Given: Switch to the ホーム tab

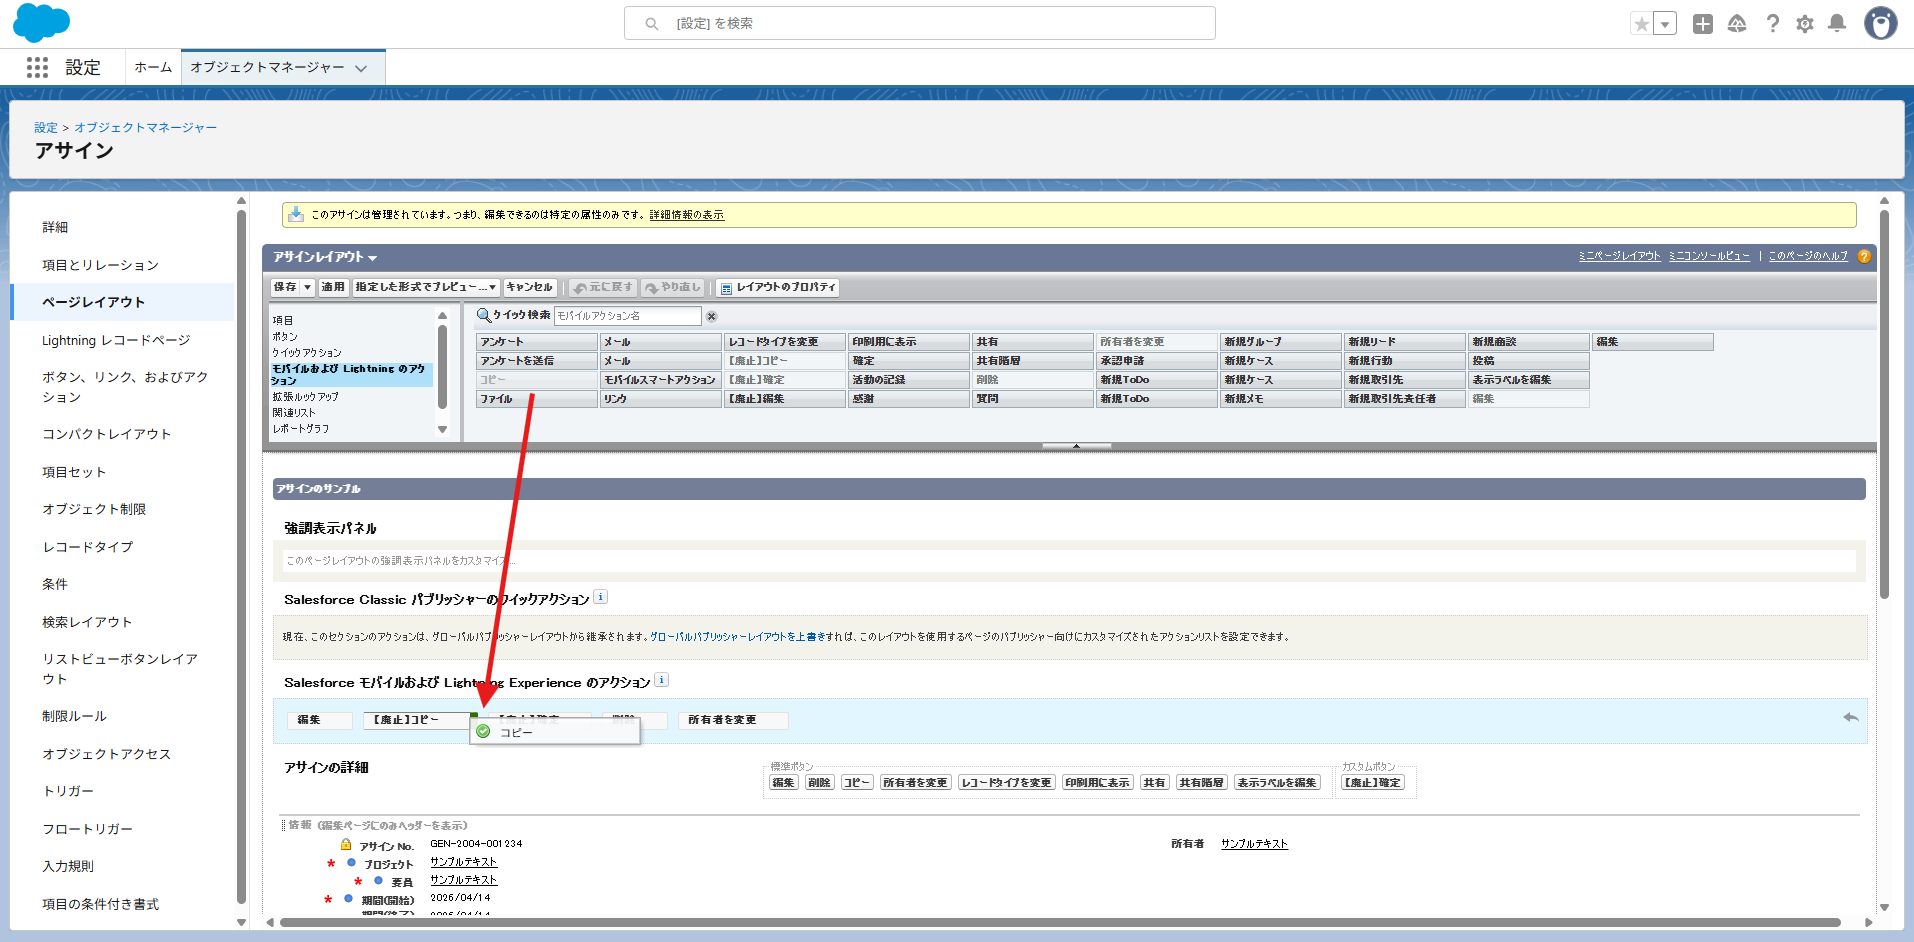Looking at the screenshot, I should pyautogui.click(x=153, y=67).
